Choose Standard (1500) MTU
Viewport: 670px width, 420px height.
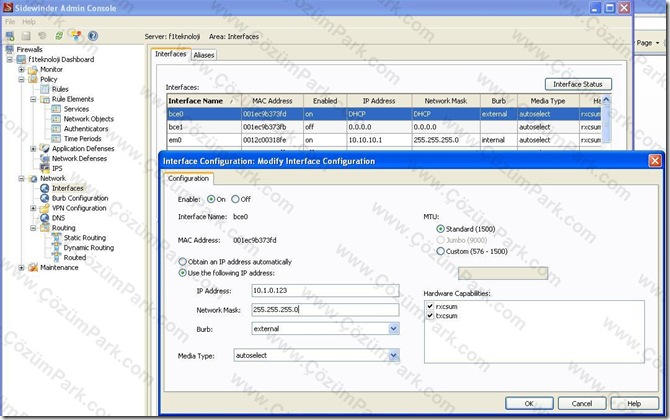click(441, 229)
